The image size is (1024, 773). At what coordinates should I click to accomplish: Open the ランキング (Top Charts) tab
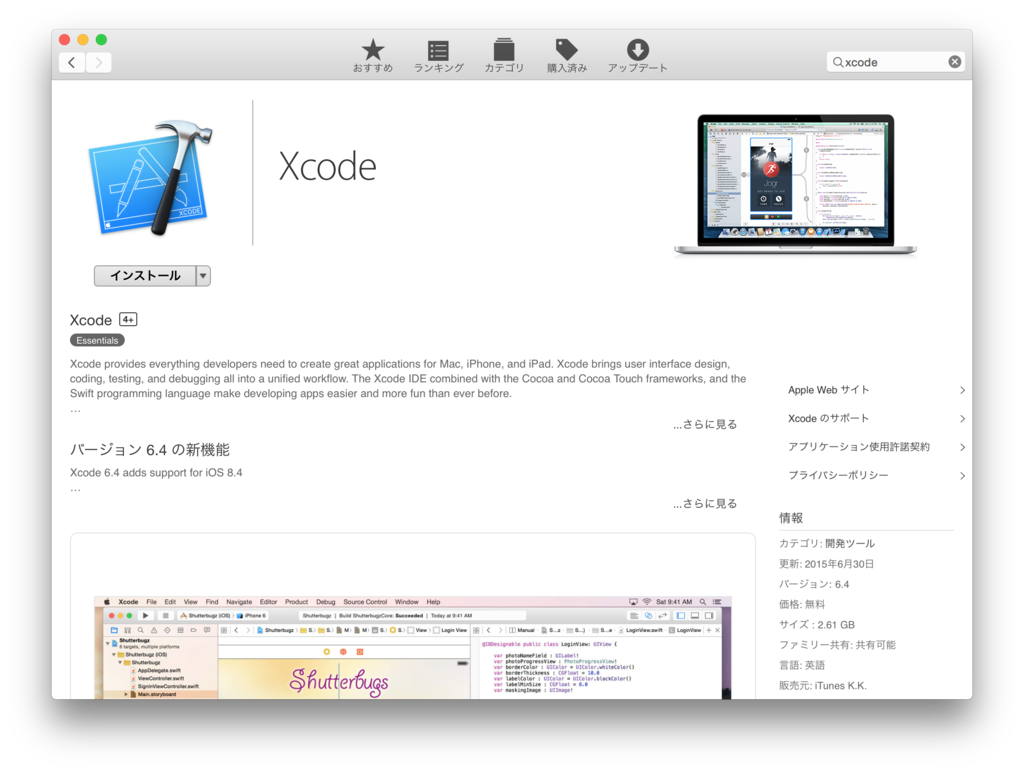coord(438,56)
